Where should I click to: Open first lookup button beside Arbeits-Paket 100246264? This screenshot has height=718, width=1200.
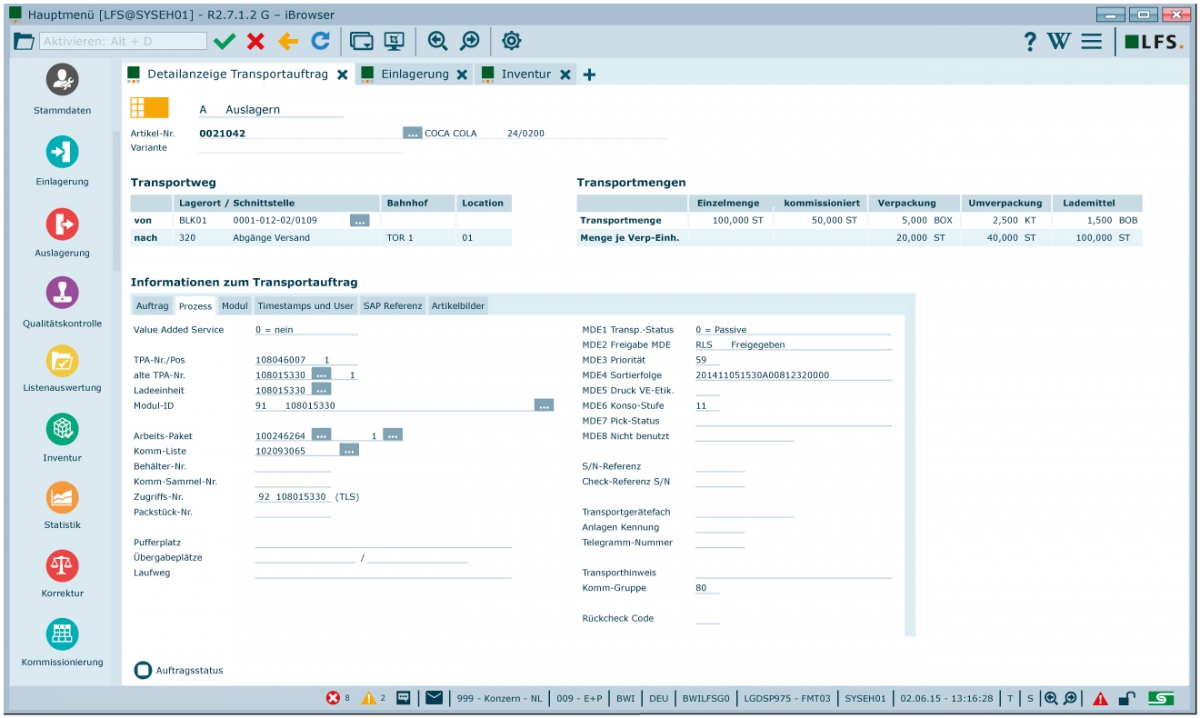coord(321,435)
